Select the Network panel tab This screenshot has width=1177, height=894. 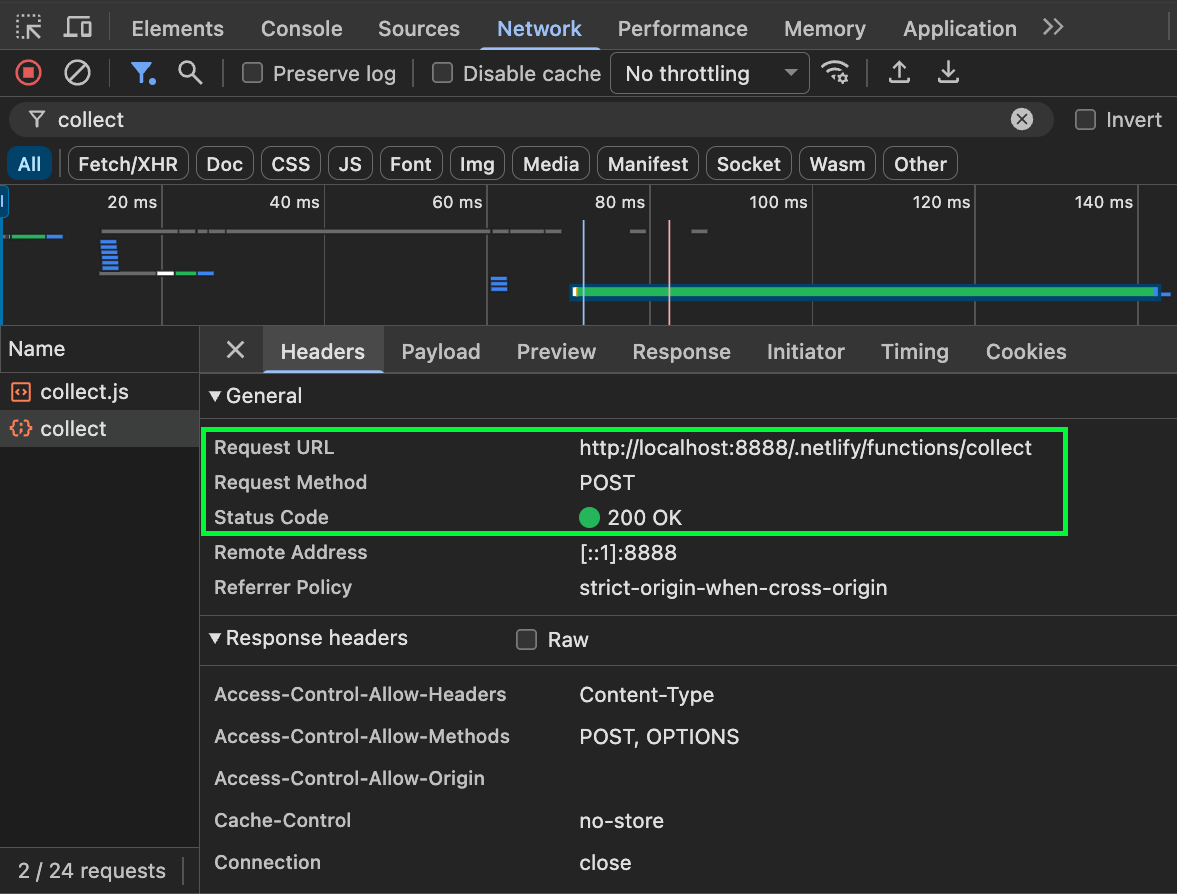[x=540, y=29]
